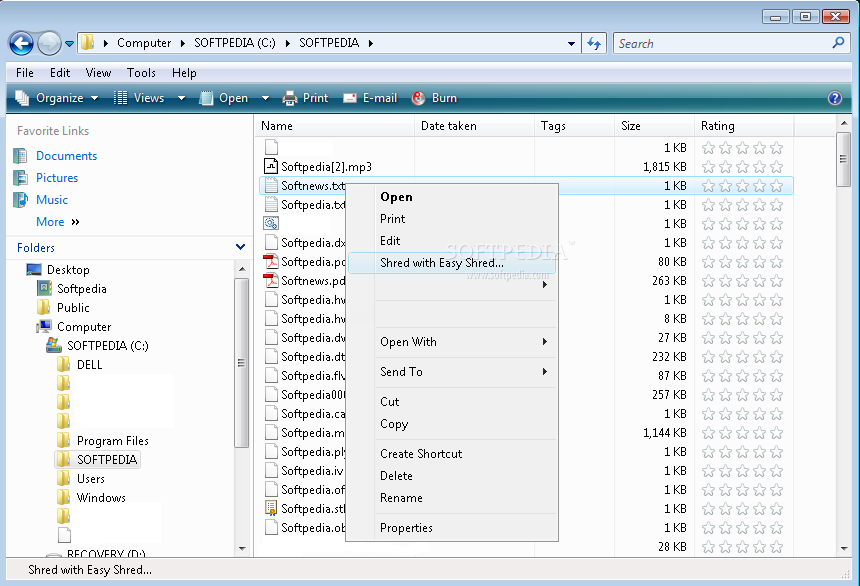The width and height of the screenshot is (860, 586).
Task: Click the Back navigation arrow
Action: pos(21,43)
